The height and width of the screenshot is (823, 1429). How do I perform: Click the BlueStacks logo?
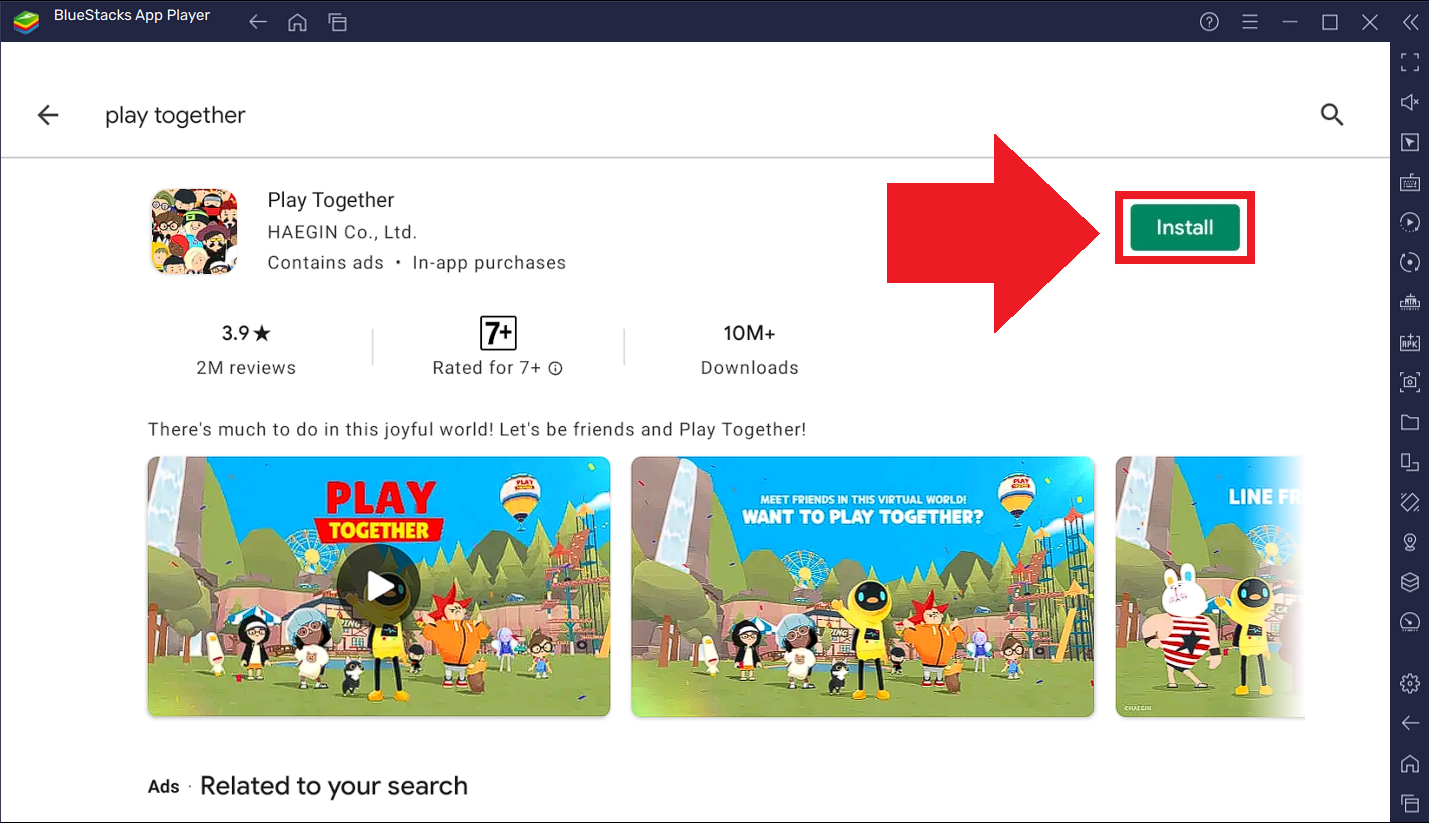26,22
